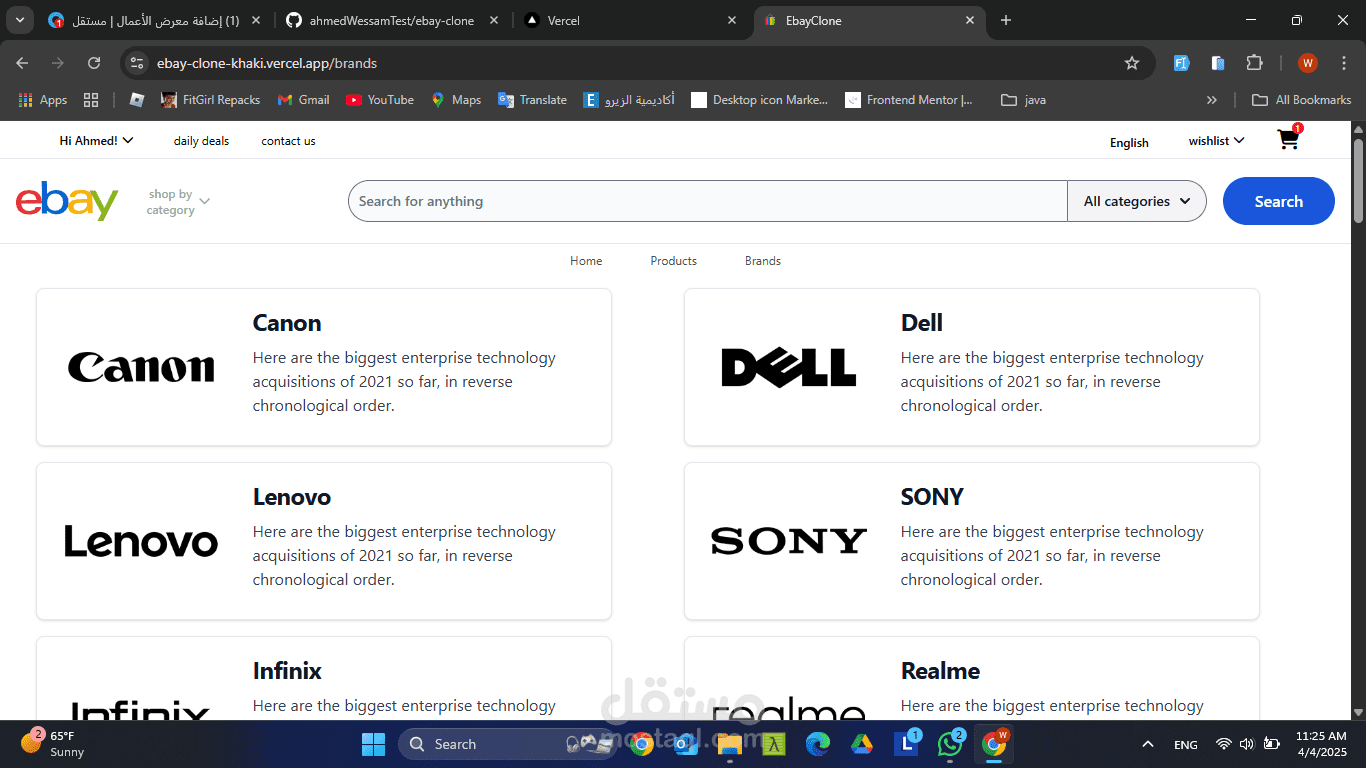The image size is (1366, 768).
Task: Open the java bookmarks folder
Action: click(x=1024, y=100)
